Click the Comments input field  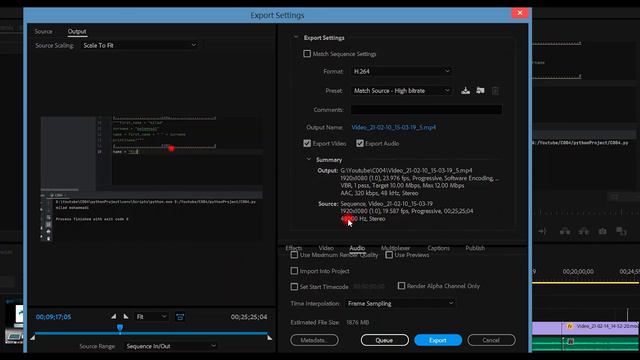(x=426, y=109)
